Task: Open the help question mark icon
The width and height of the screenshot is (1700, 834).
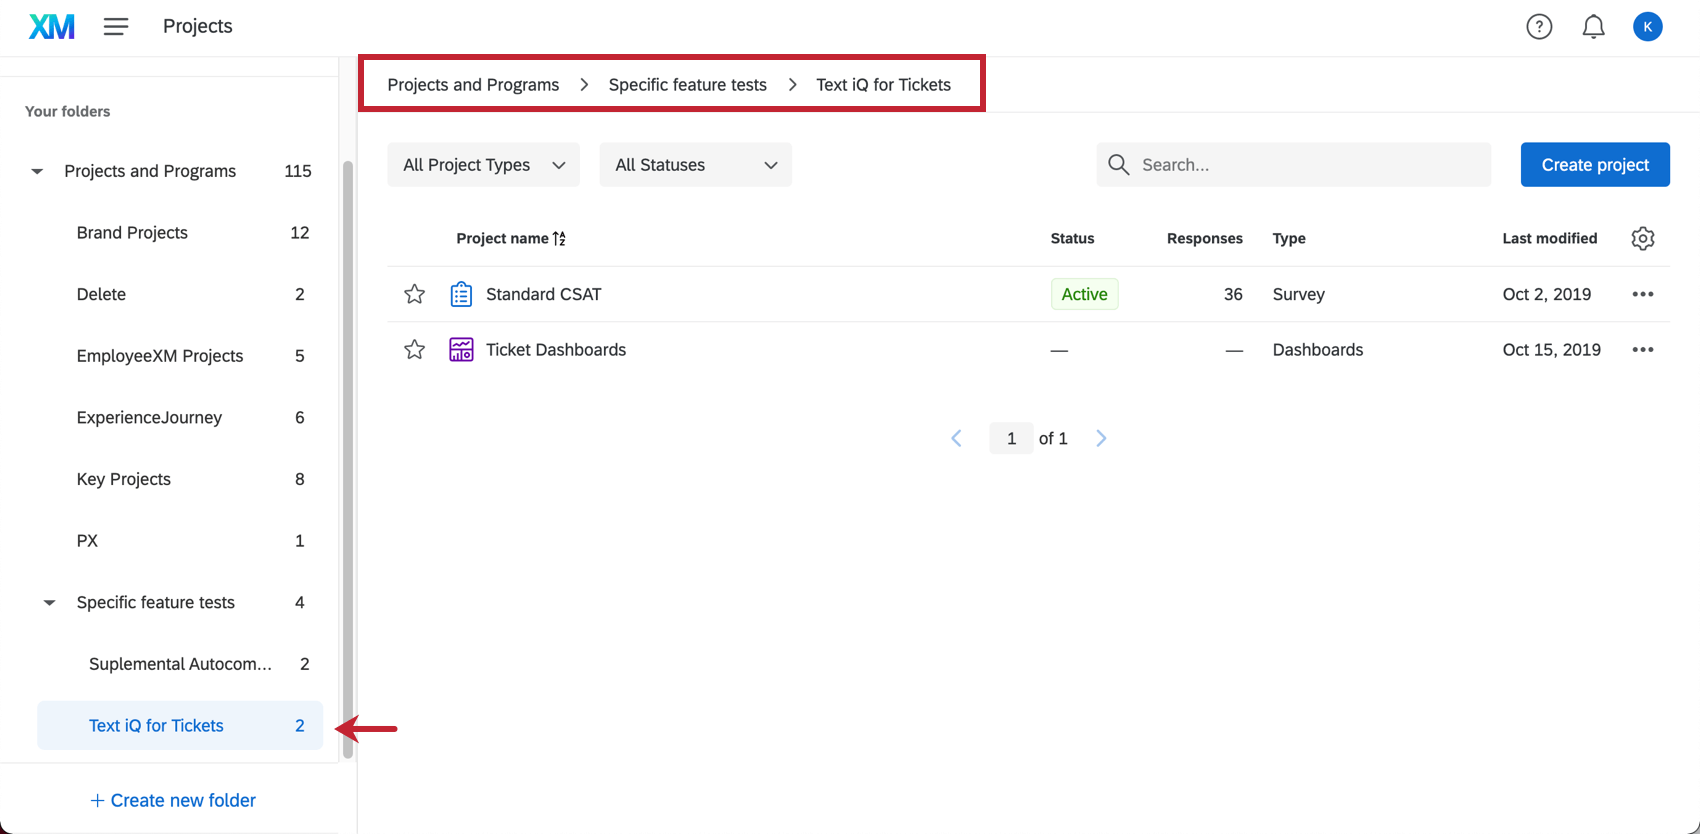Action: pyautogui.click(x=1539, y=27)
